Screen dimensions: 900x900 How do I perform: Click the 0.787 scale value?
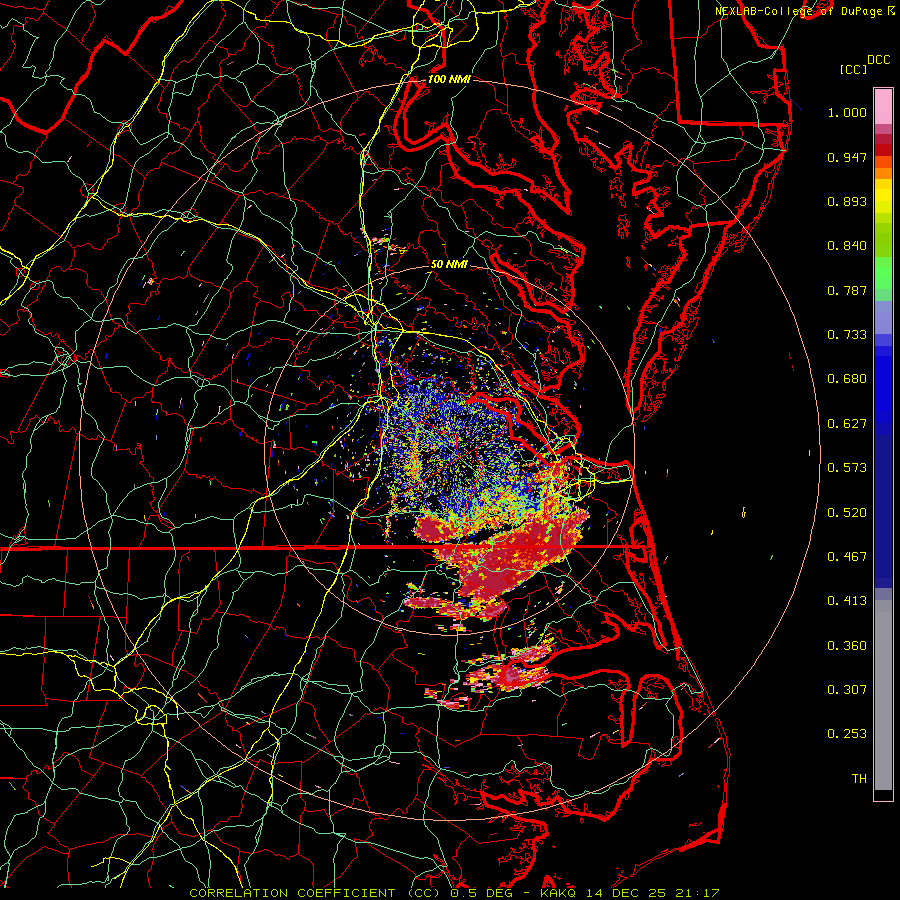point(847,290)
